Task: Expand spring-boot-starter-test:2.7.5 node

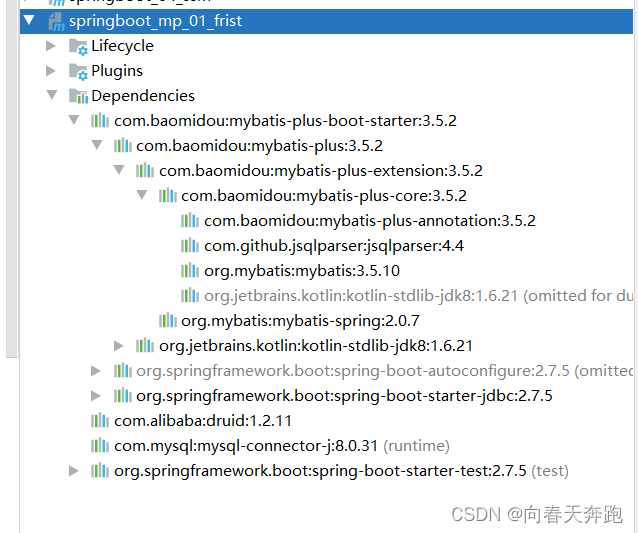Action: [74, 471]
